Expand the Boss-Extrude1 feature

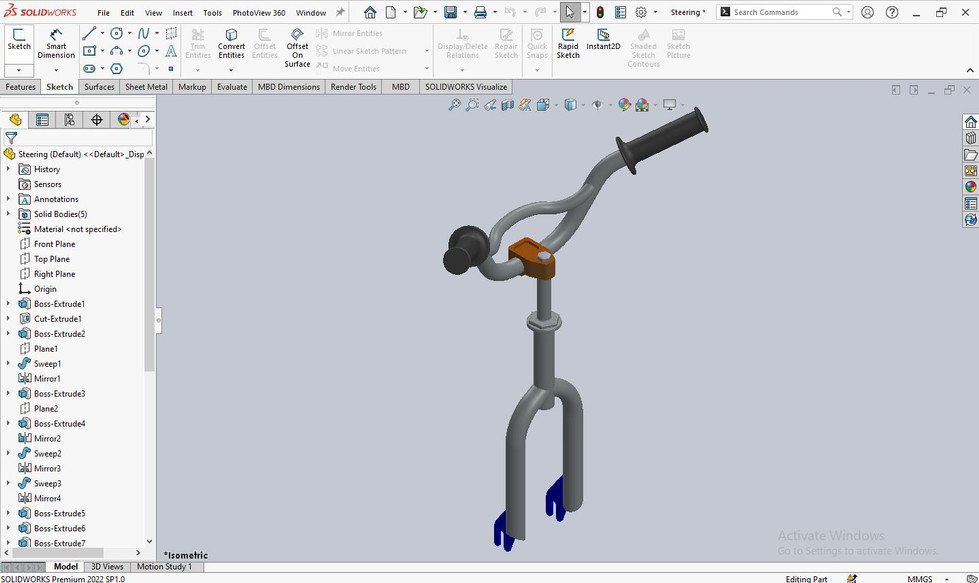[8, 304]
